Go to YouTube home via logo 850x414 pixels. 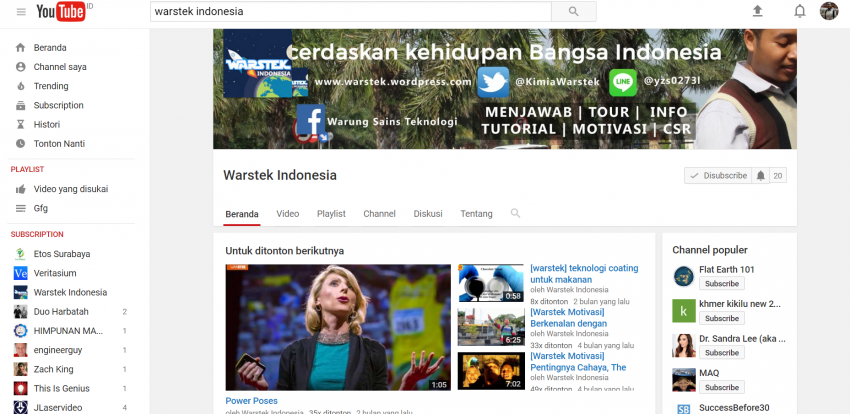(61, 11)
